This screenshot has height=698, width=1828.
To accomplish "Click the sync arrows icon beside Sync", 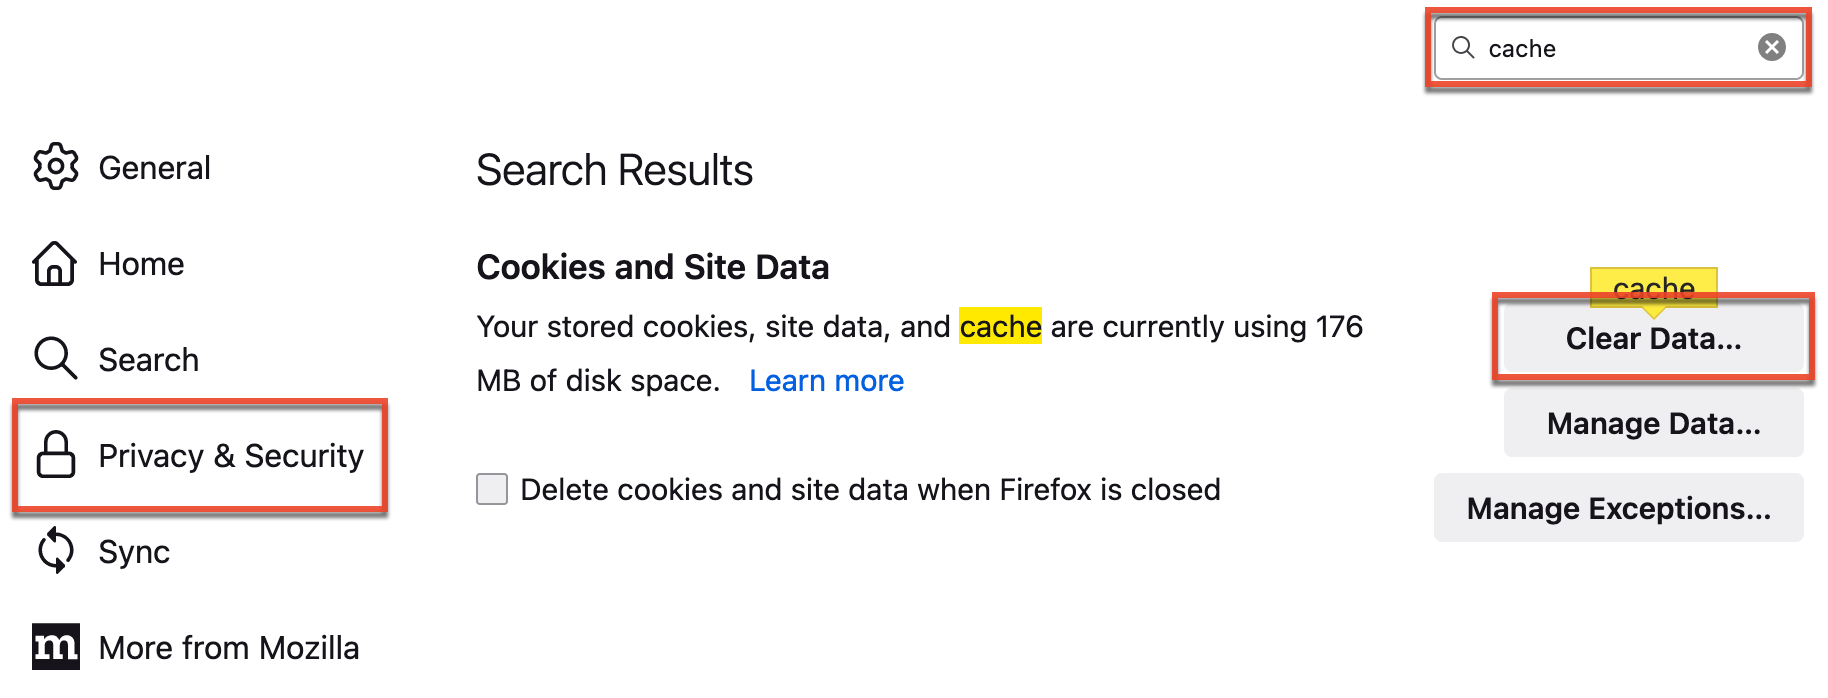I will [56, 551].
